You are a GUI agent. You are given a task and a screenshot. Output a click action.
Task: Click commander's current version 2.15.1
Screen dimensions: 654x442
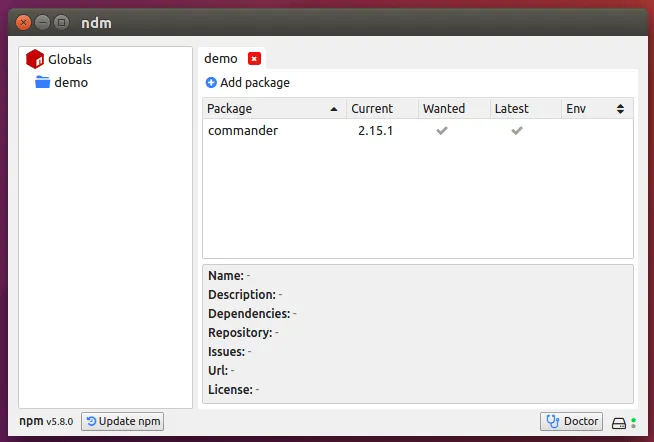(x=375, y=131)
